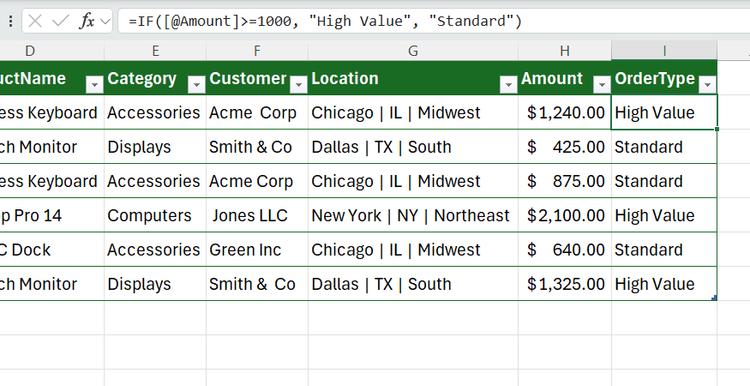Open the ProductName column filter dropdown

[x=94, y=85]
